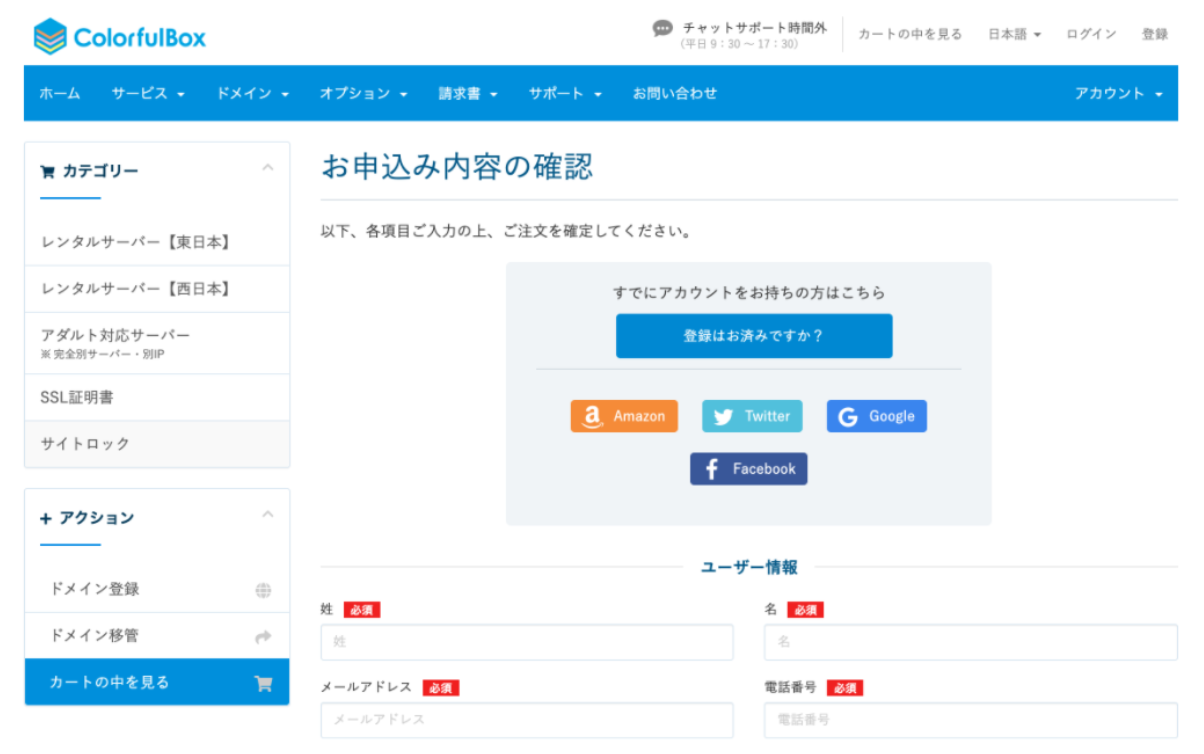Click the globe icon beside ドメイン登録

tap(262, 589)
